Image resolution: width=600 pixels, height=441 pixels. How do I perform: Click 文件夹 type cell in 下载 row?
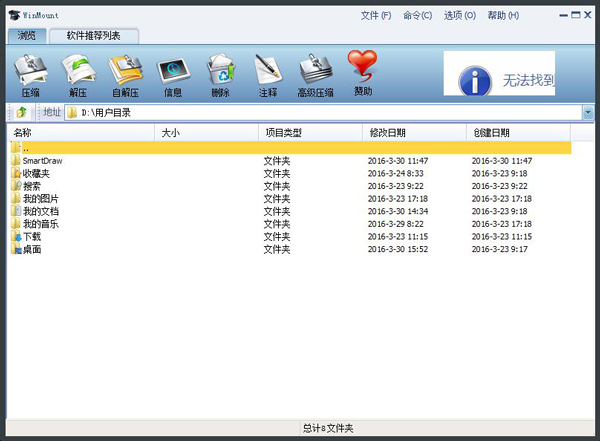coord(277,237)
